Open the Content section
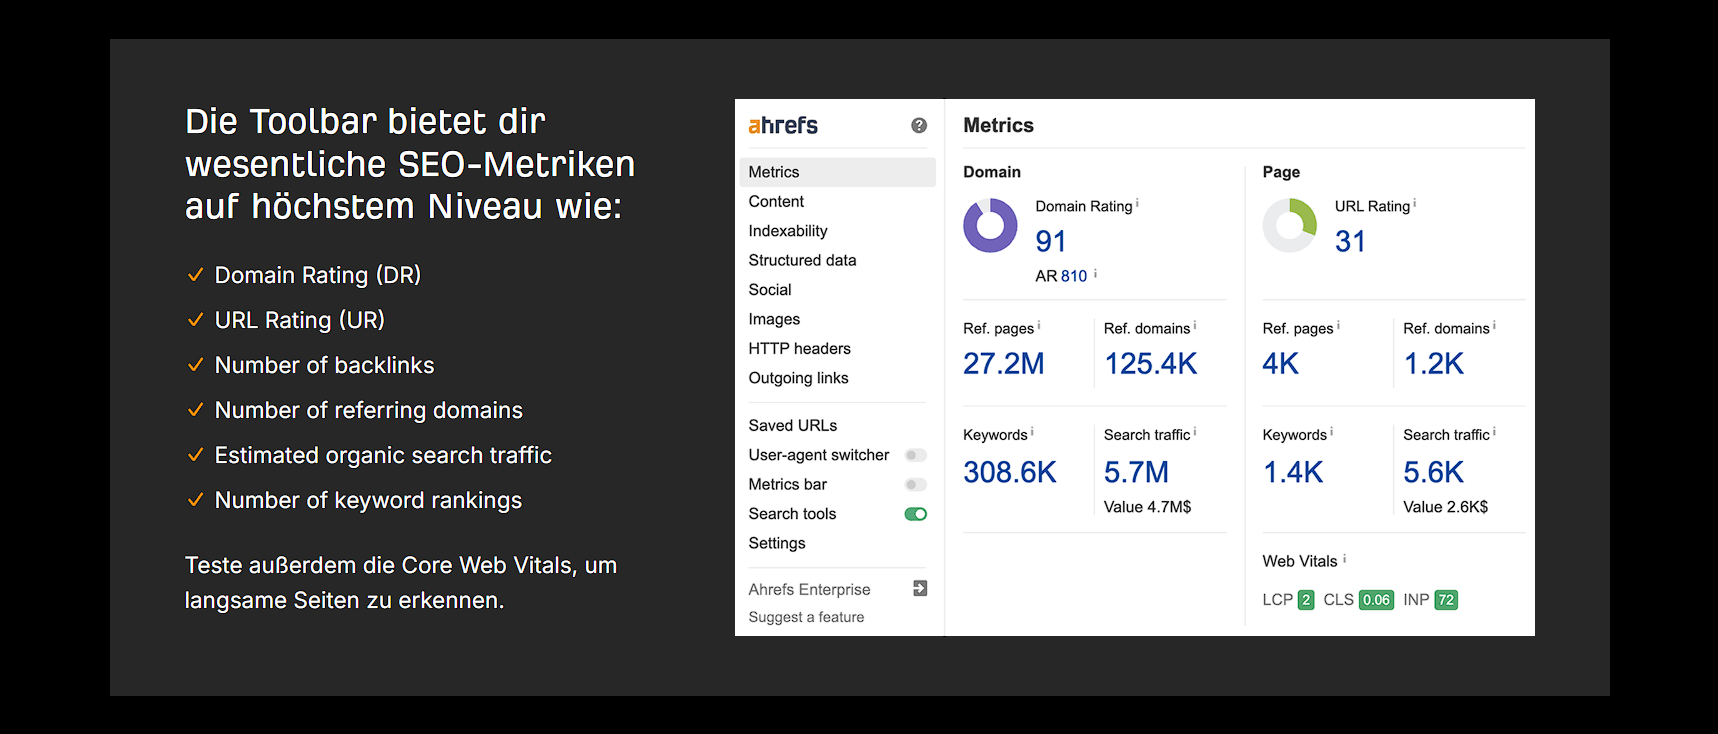The image size is (1718, 734). click(x=776, y=201)
